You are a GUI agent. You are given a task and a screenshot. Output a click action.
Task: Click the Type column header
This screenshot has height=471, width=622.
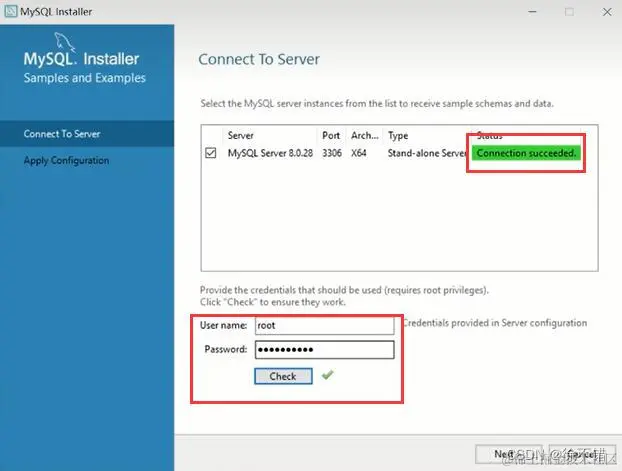tap(398, 135)
